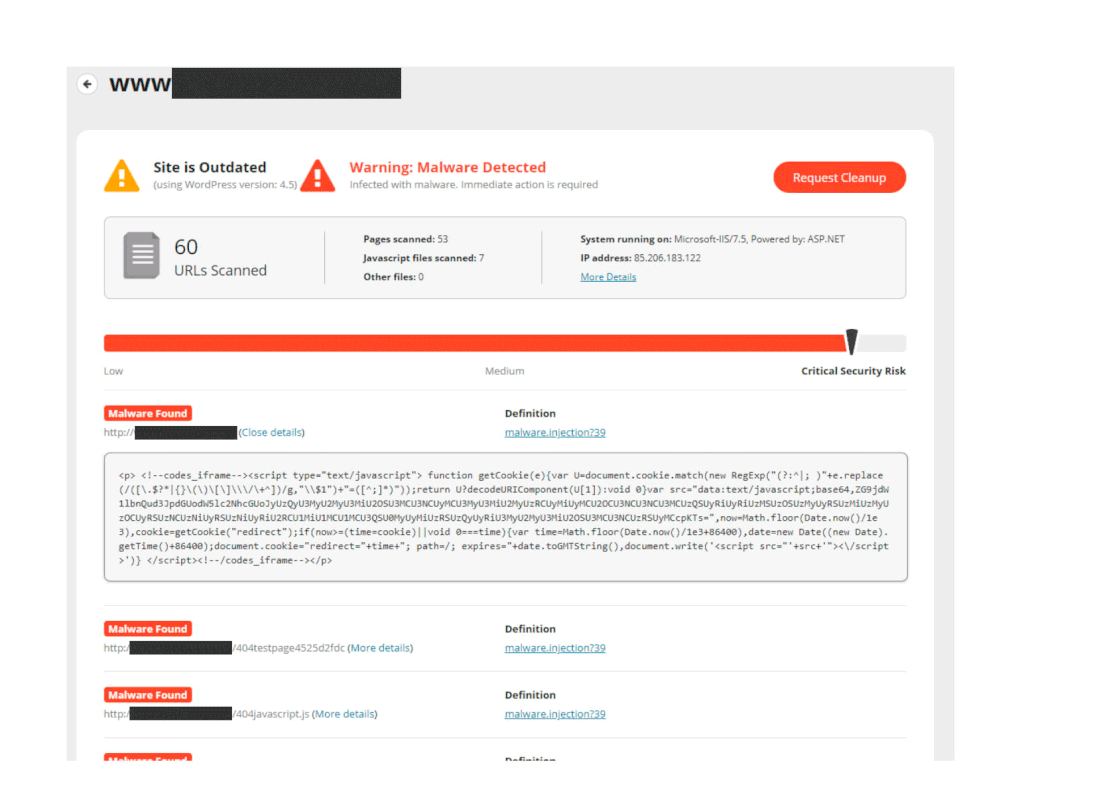
Task: Click Malware Found badge for 404testpage row
Action: pyautogui.click(x=148, y=629)
